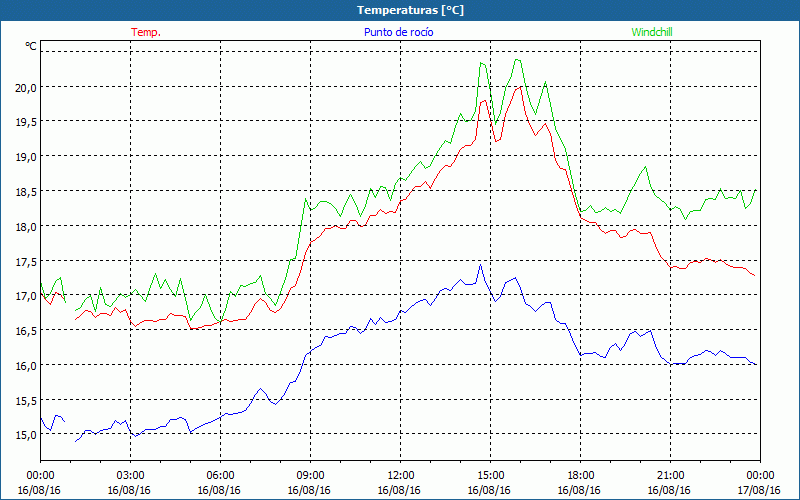This screenshot has height=500, width=800.
Task: Click the '09:00' time axis label
Action: pyautogui.click(x=311, y=476)
